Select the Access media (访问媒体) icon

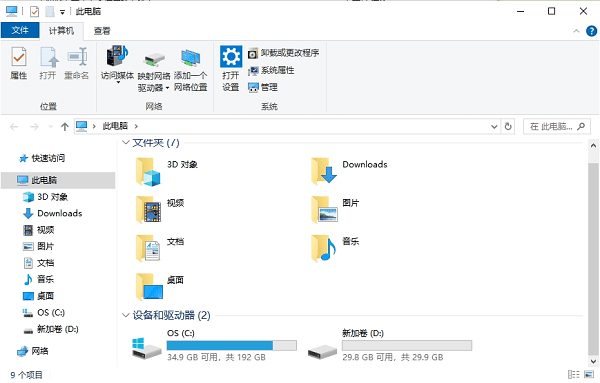pos(117,64)
